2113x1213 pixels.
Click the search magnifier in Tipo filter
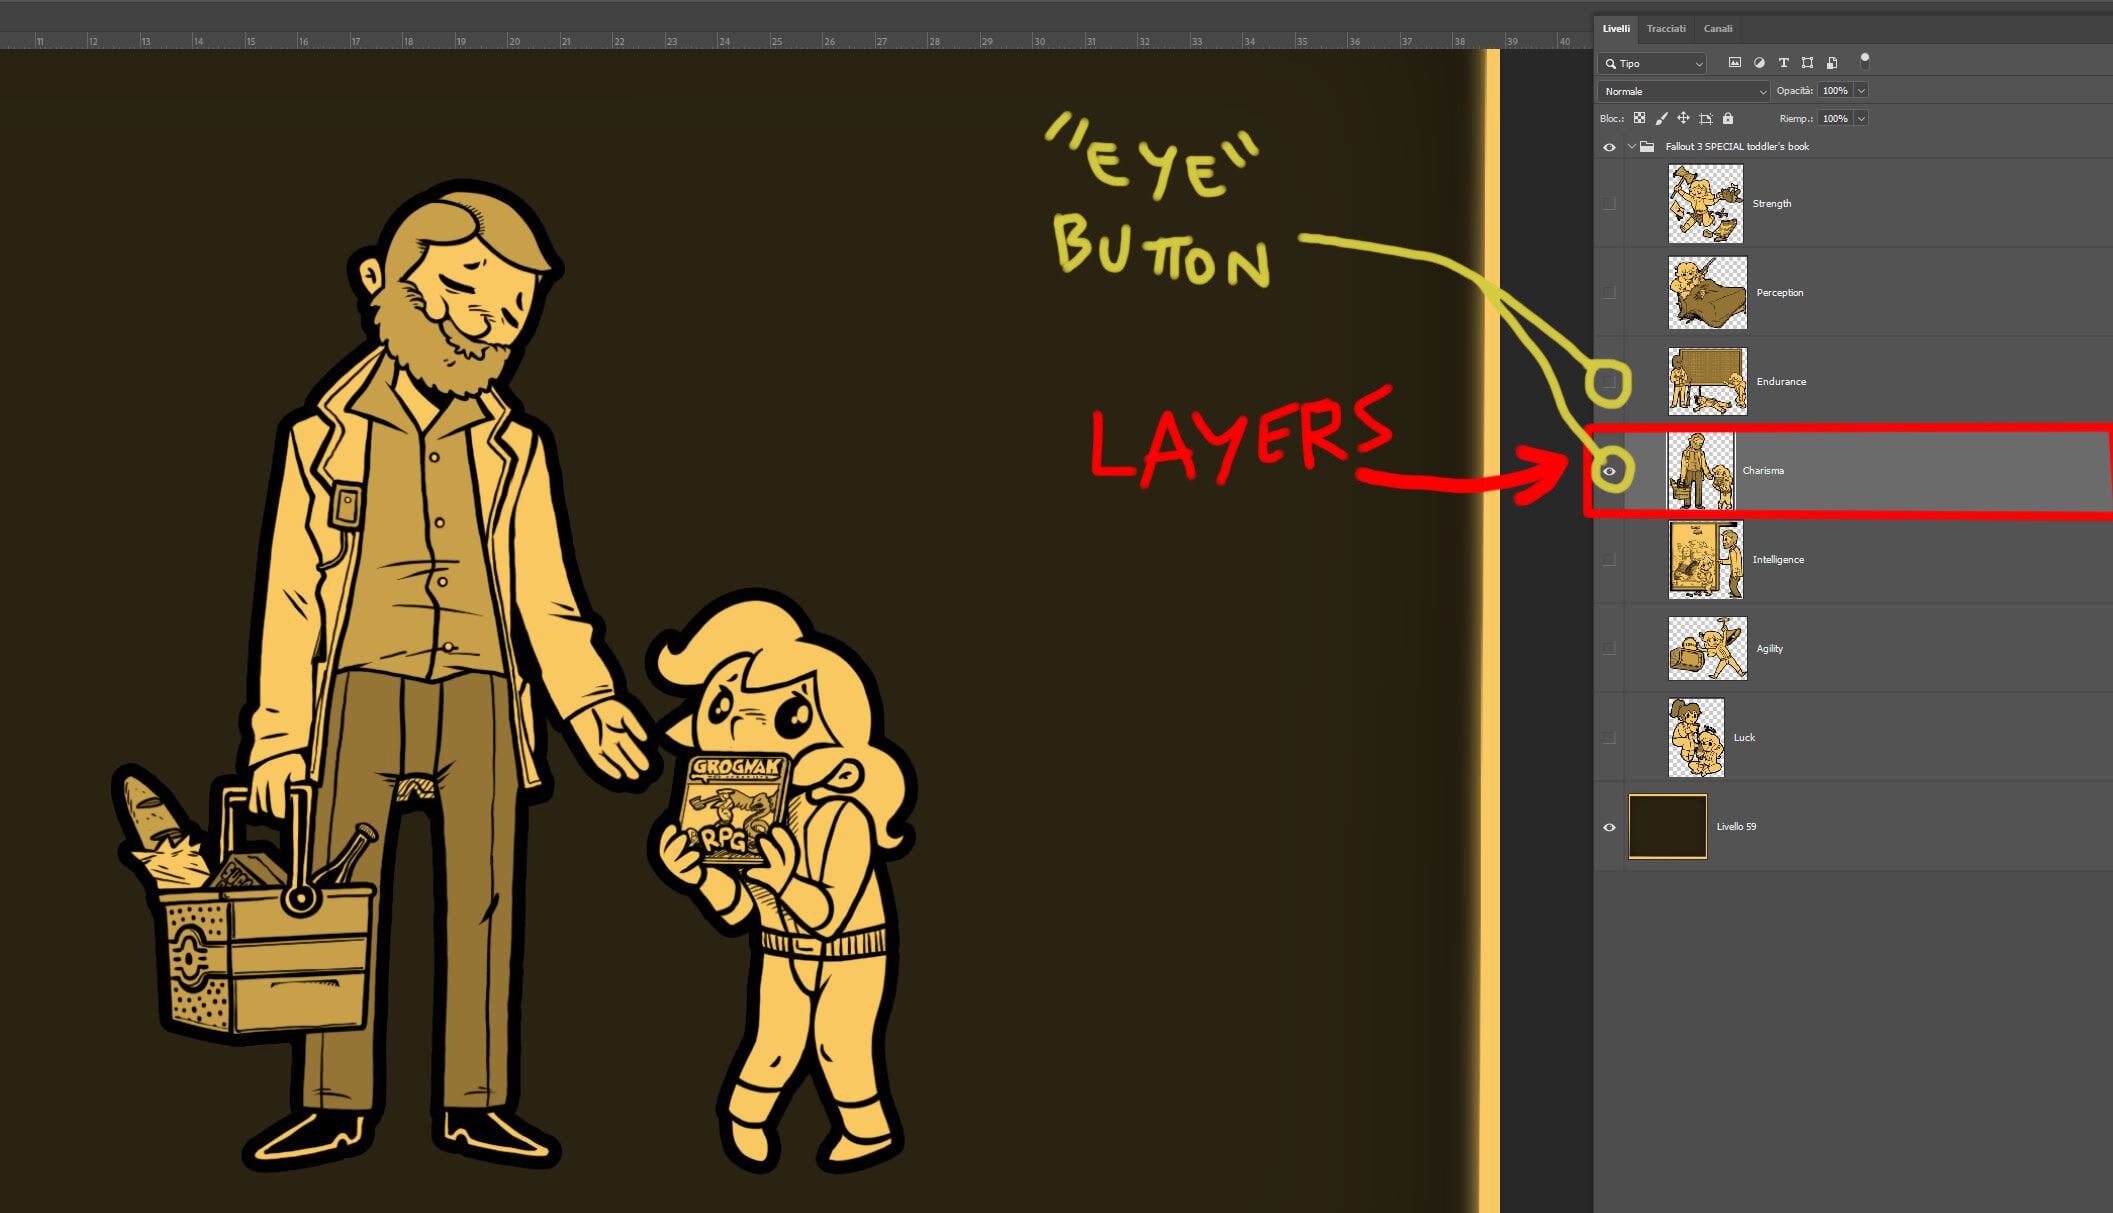click(1610, 64)
